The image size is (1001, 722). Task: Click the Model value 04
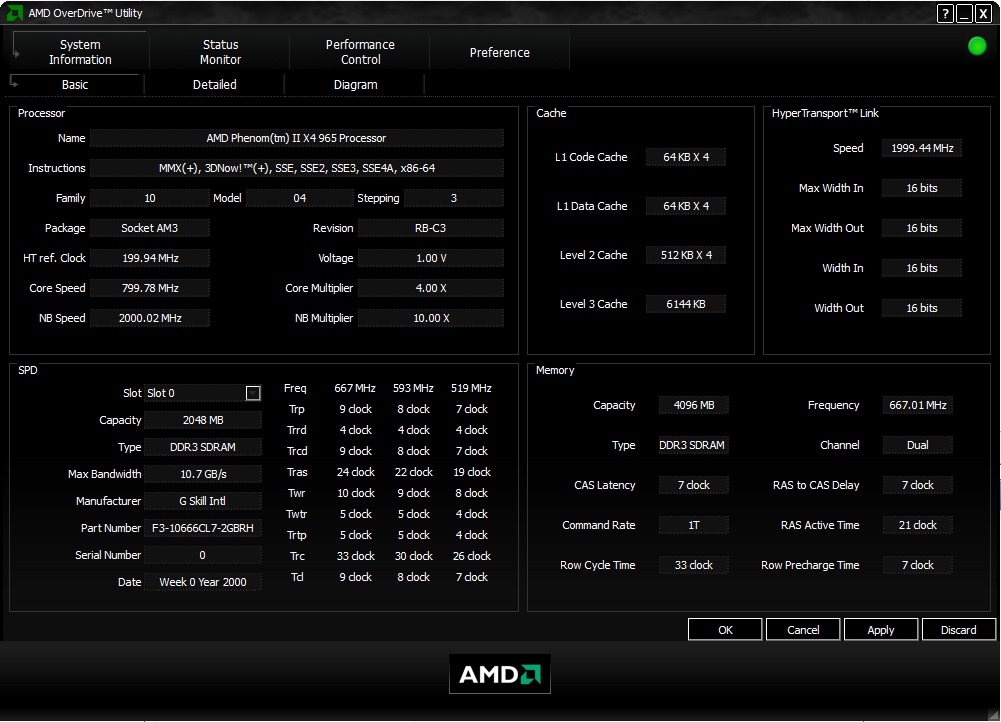[299, 198]
